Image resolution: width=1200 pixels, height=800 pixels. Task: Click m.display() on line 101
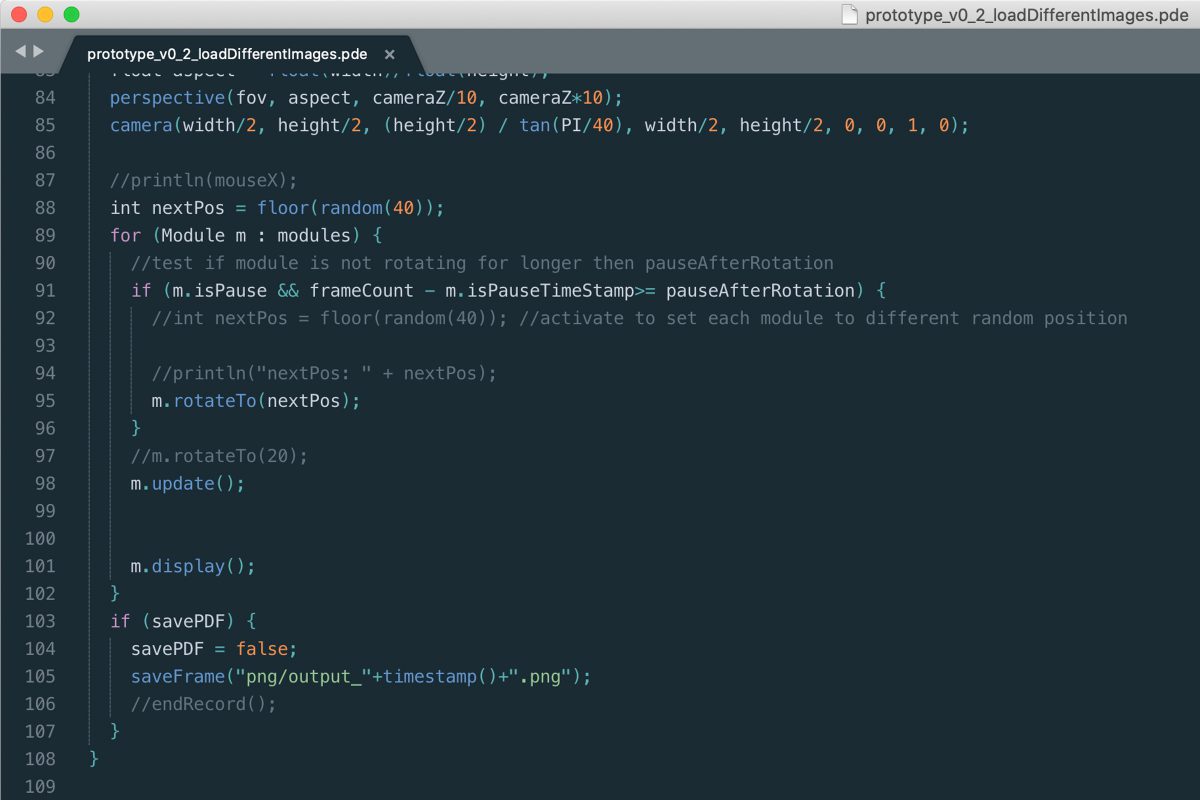tap(192, 566)
